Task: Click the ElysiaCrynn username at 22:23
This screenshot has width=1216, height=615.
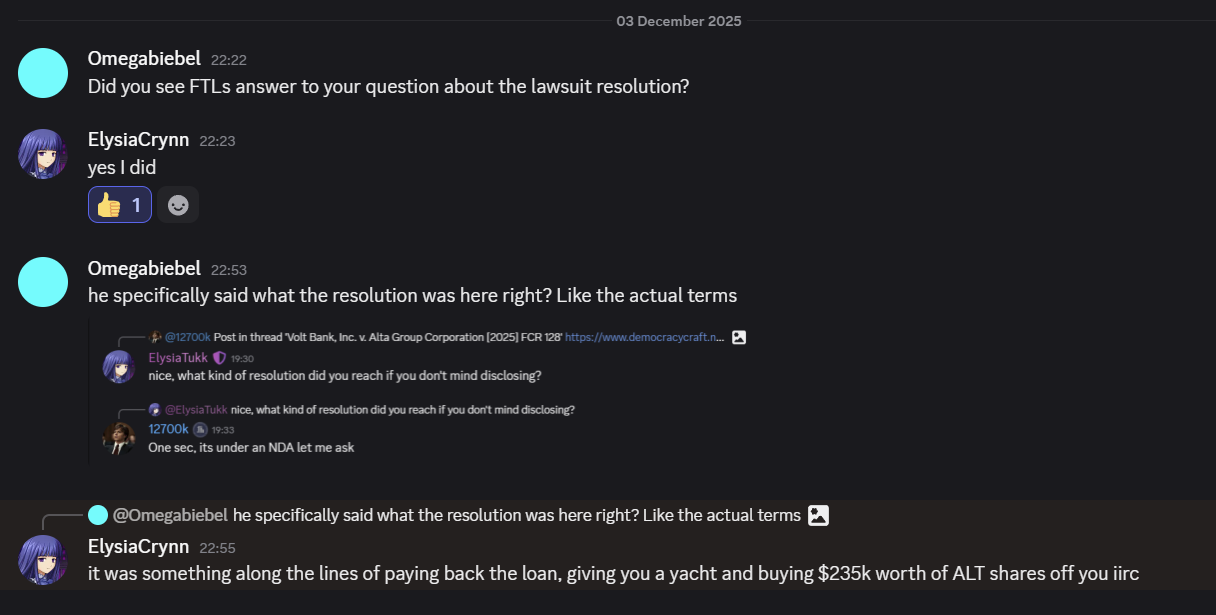Action: coord(138,141)
